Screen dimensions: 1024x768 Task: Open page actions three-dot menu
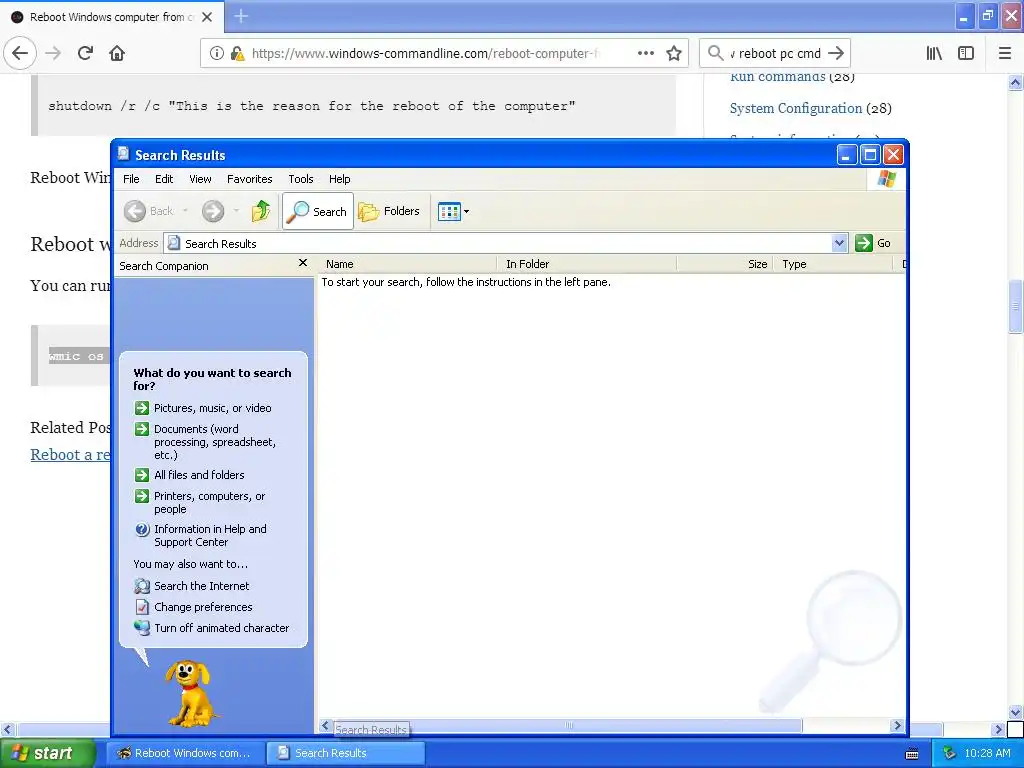click(x=646, y=53)
